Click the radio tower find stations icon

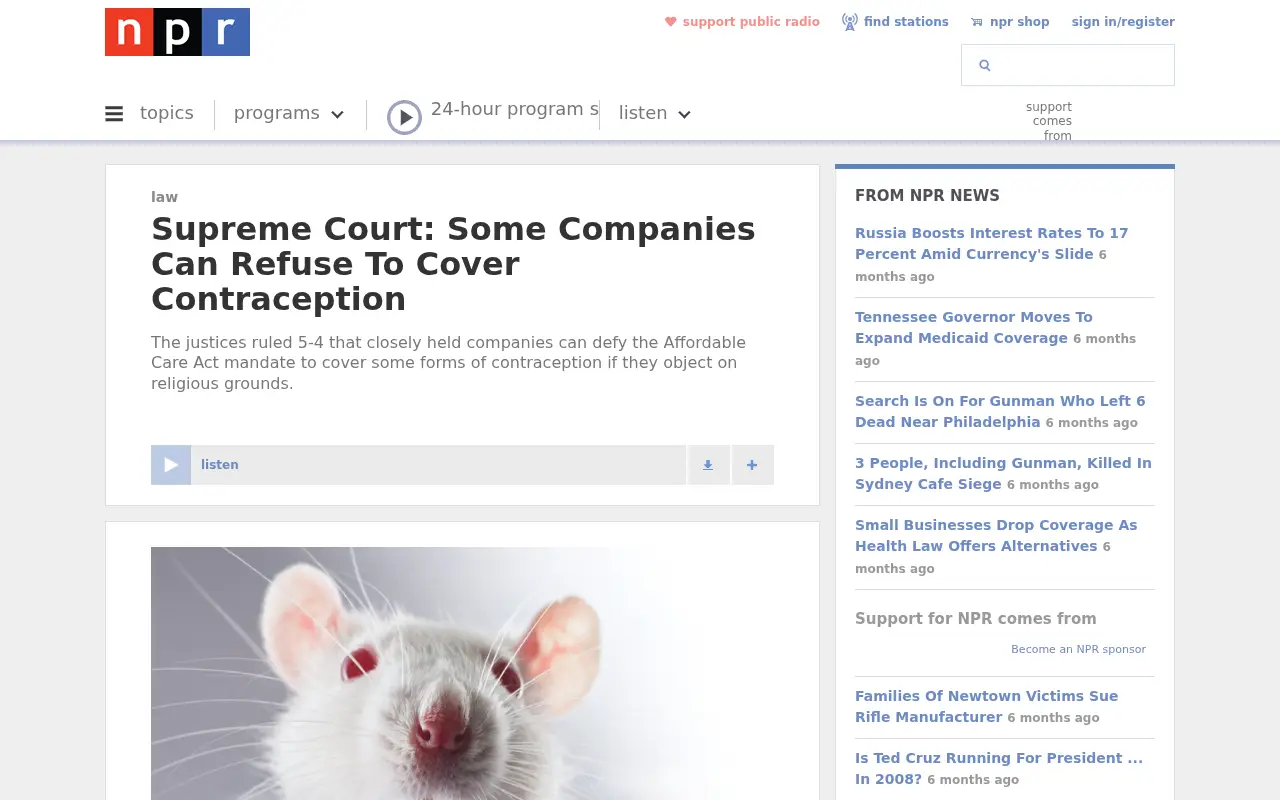pos(850,22)
